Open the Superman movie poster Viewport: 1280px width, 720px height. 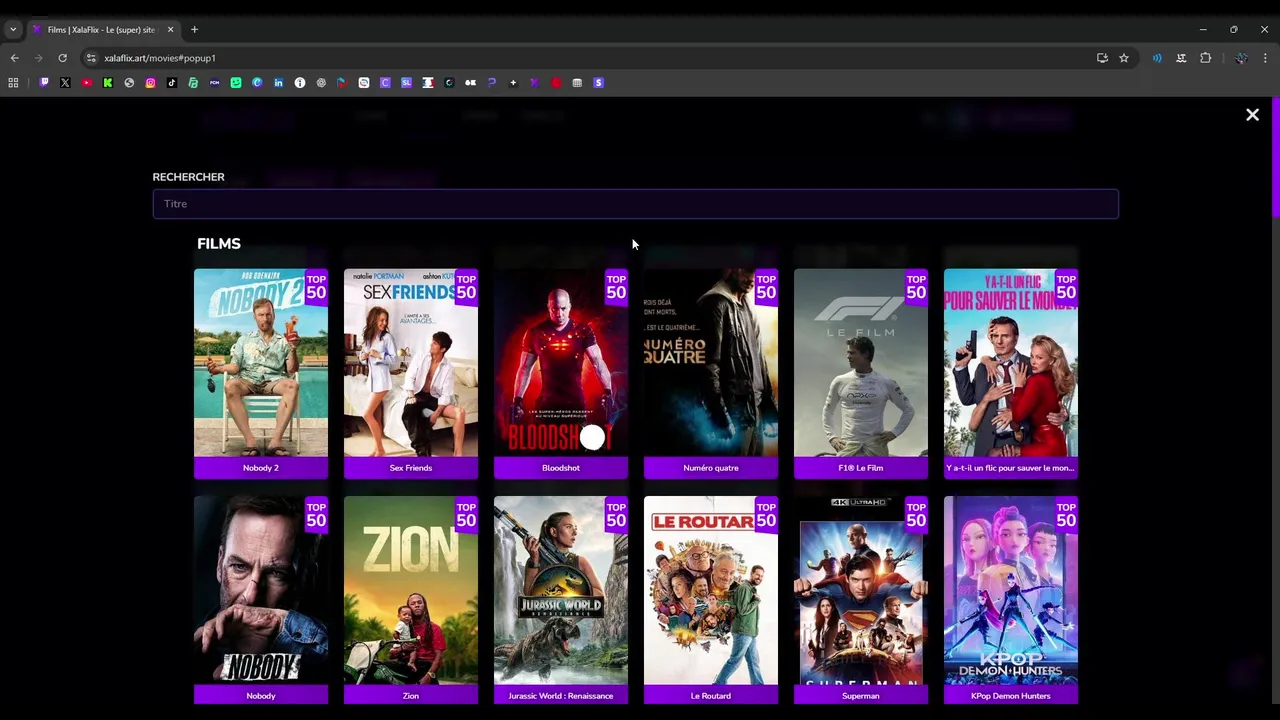(861, 591)
